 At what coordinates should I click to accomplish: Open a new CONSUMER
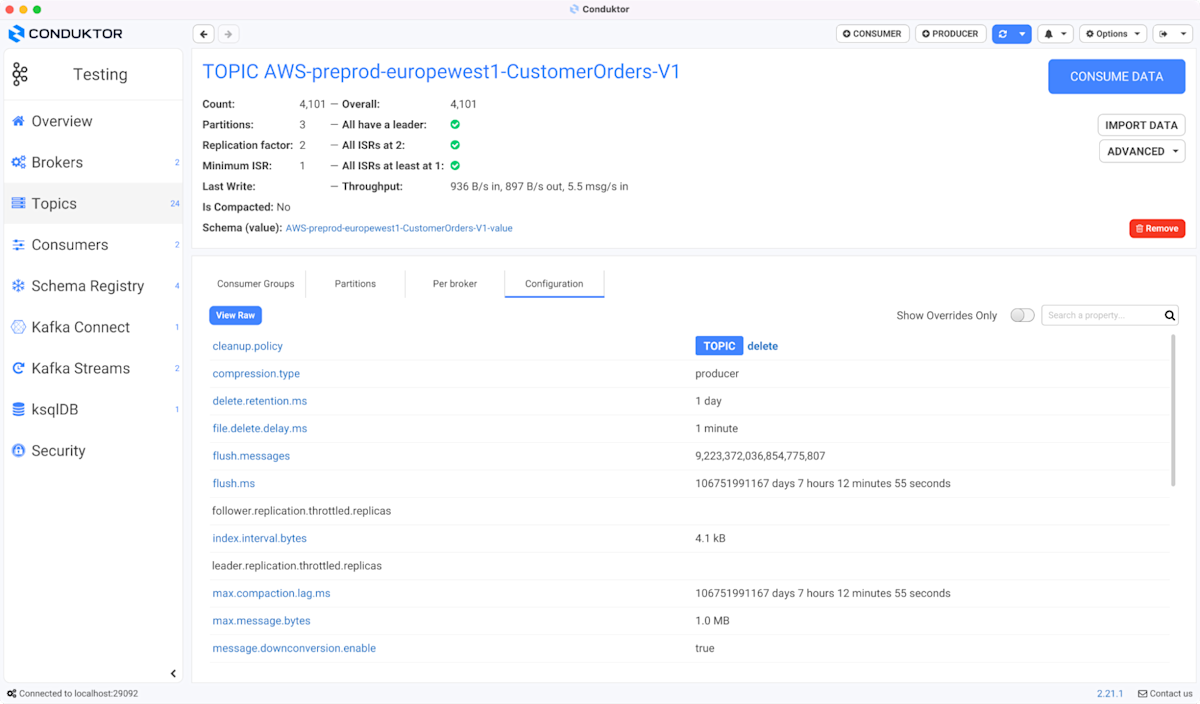tap(872, 34)
